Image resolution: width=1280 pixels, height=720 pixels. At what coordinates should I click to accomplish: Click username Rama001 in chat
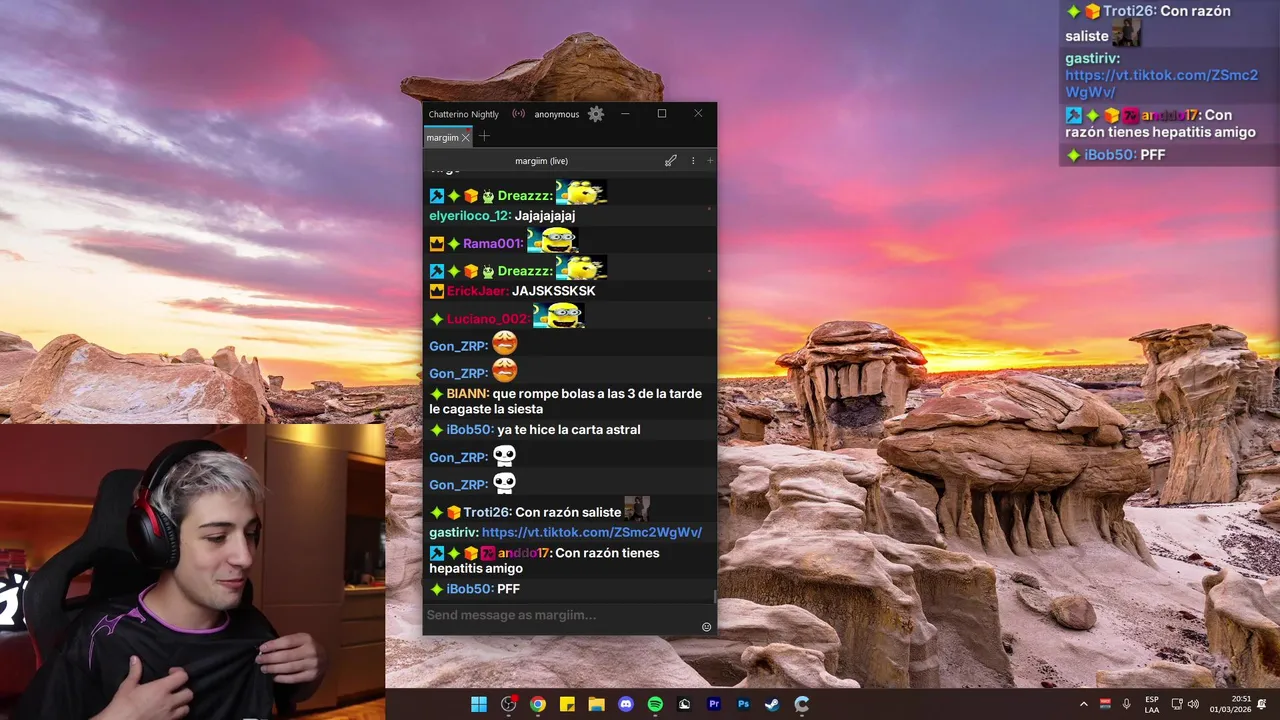coord(493,243)
